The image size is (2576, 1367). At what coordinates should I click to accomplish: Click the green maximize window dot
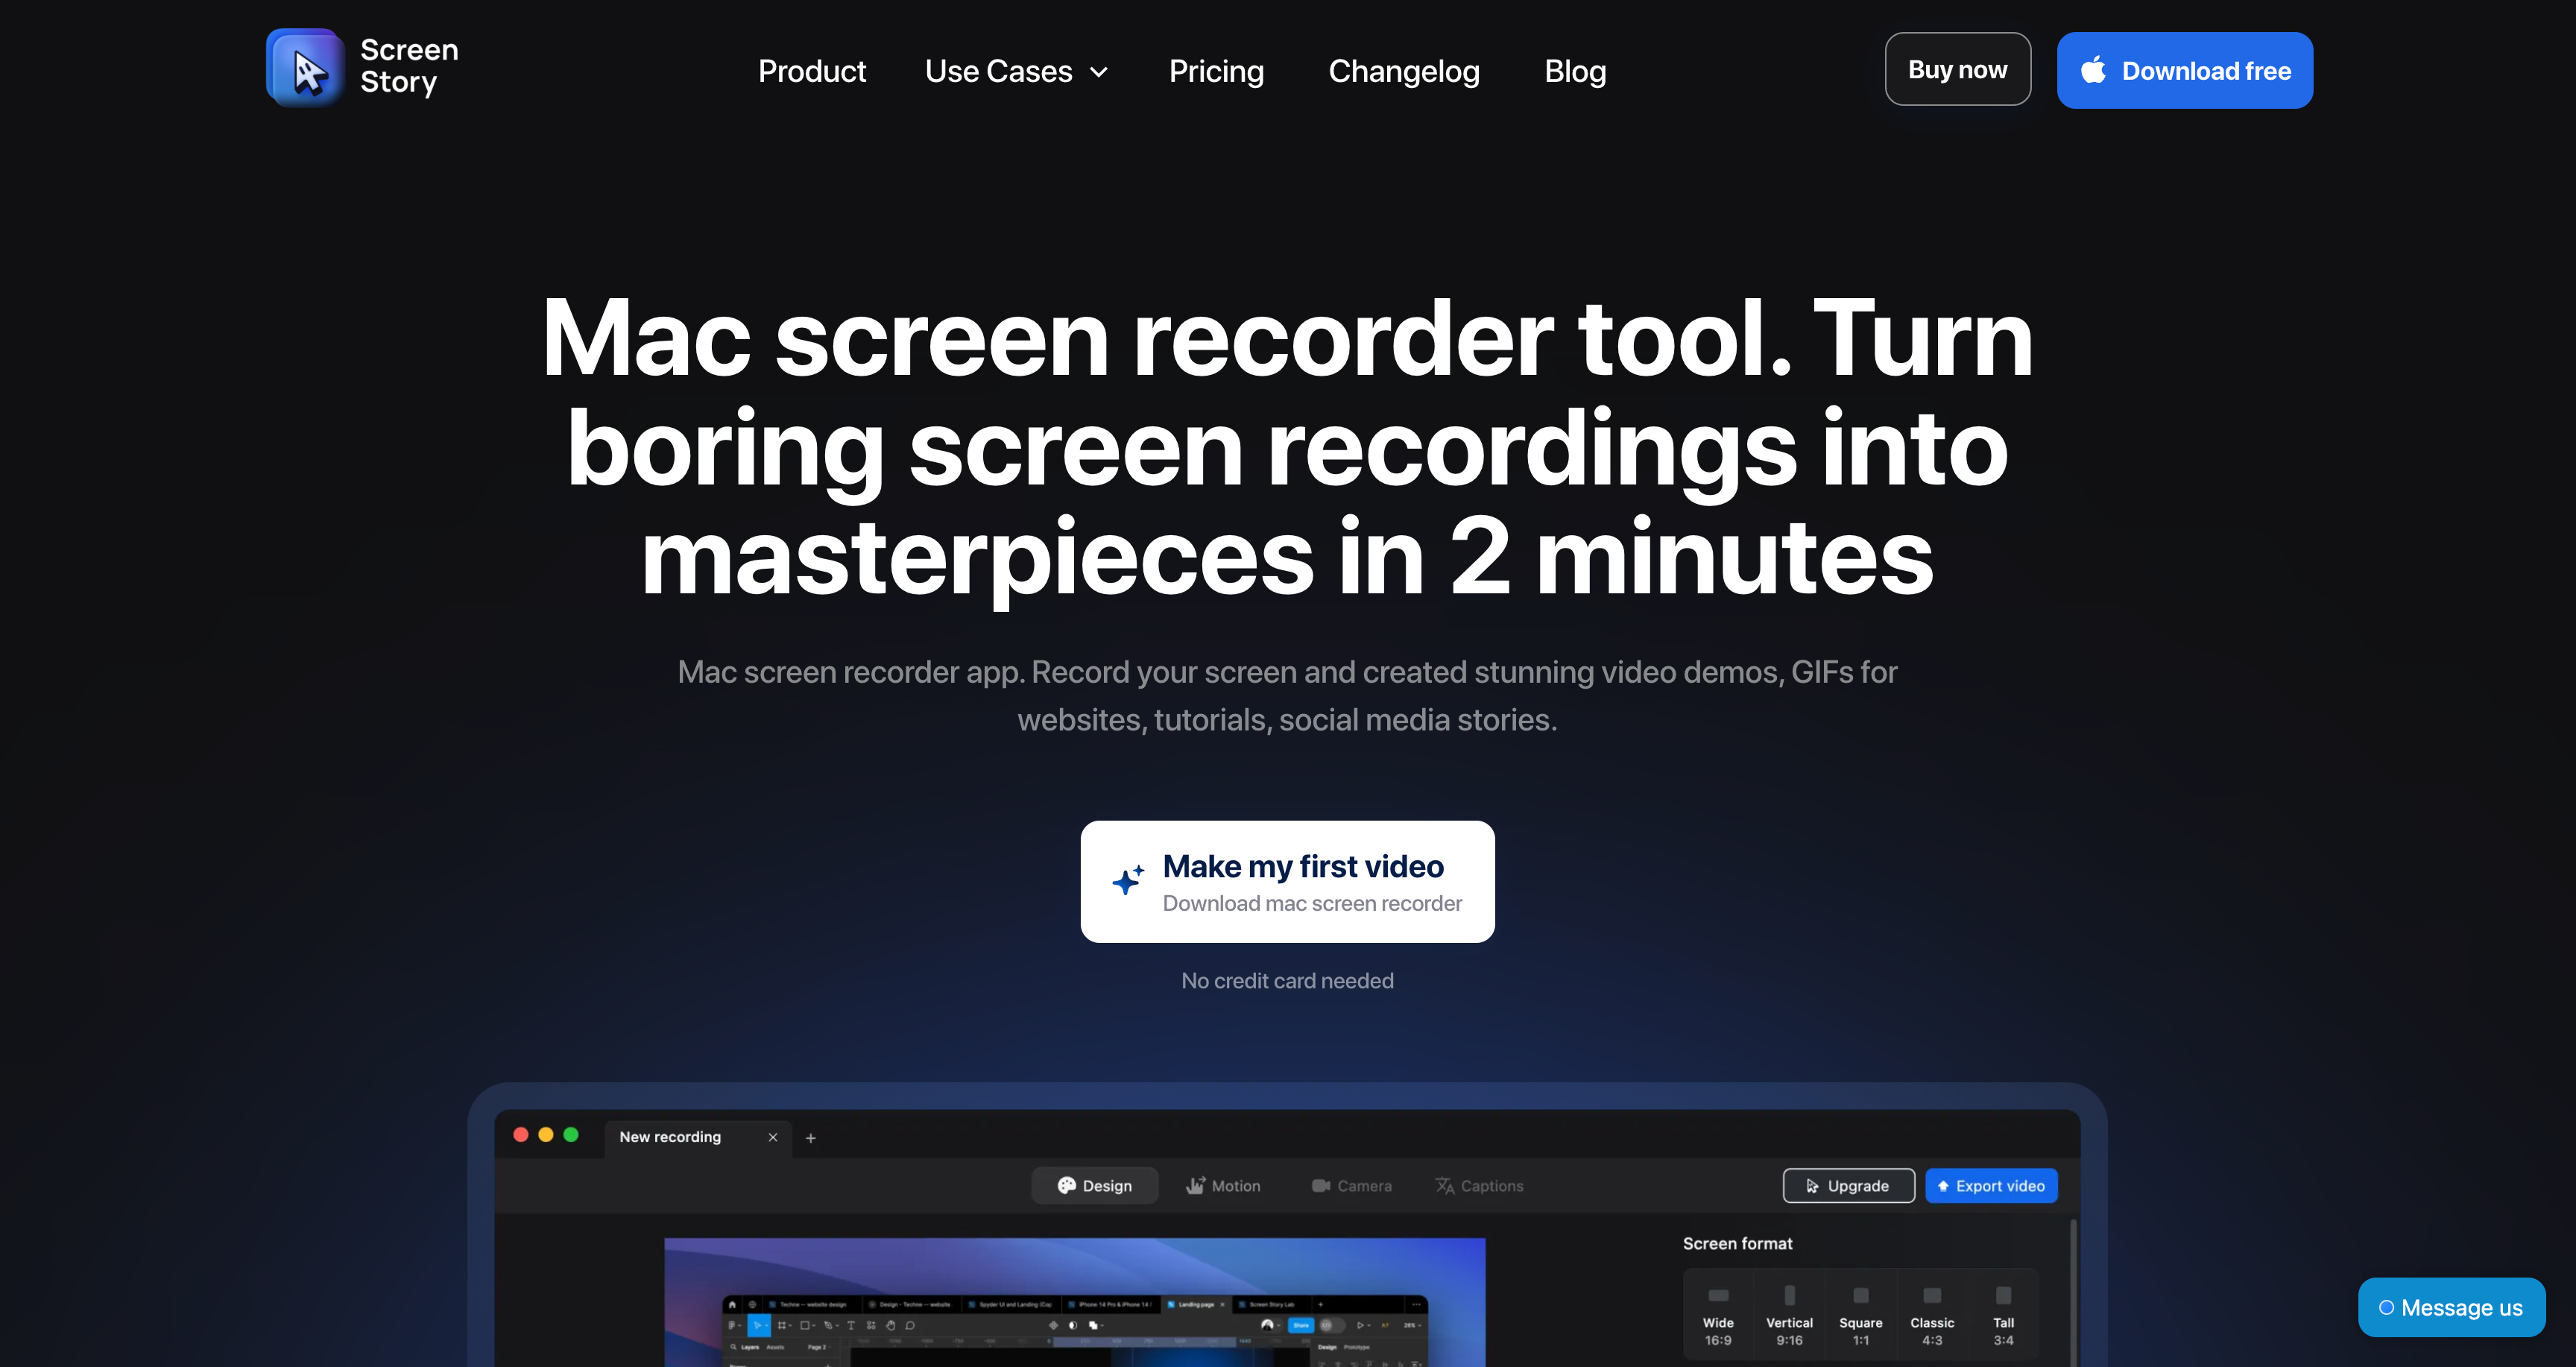571,1135
